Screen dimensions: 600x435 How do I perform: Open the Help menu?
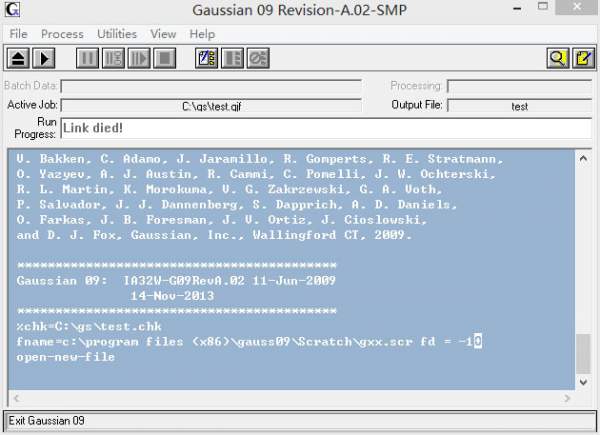pyautogui.click(x=202, y=34)
